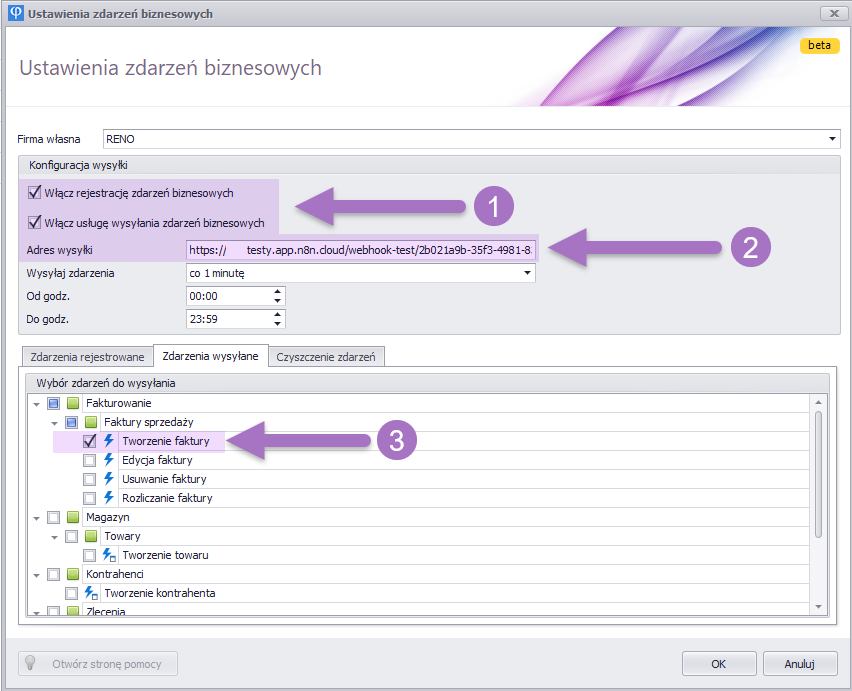Open the Firma własna dropdown
The image size is (852, 691).
point(832,139)
